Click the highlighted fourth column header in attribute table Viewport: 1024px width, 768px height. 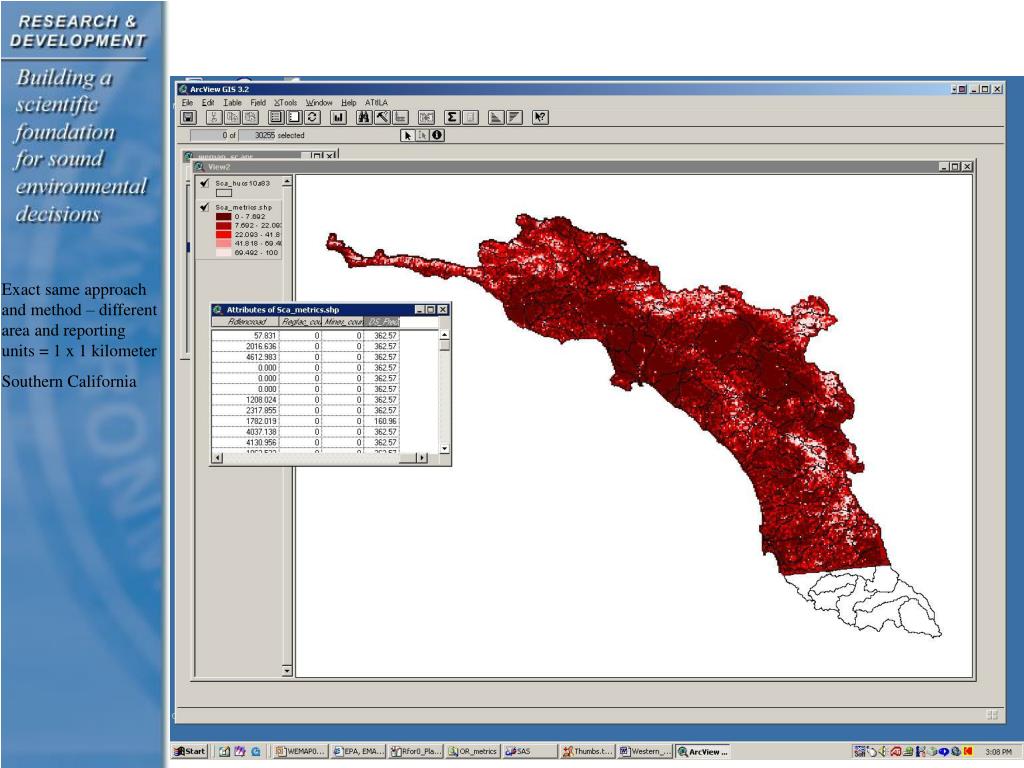click(x=382, y=322)
